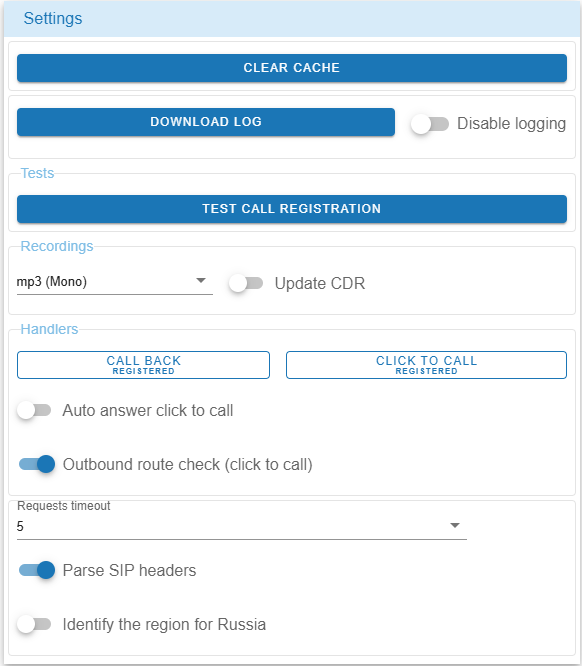Click the Parse SIP headers label
The height and width of the screenshot is (666, 582).
tap(130, 570)
